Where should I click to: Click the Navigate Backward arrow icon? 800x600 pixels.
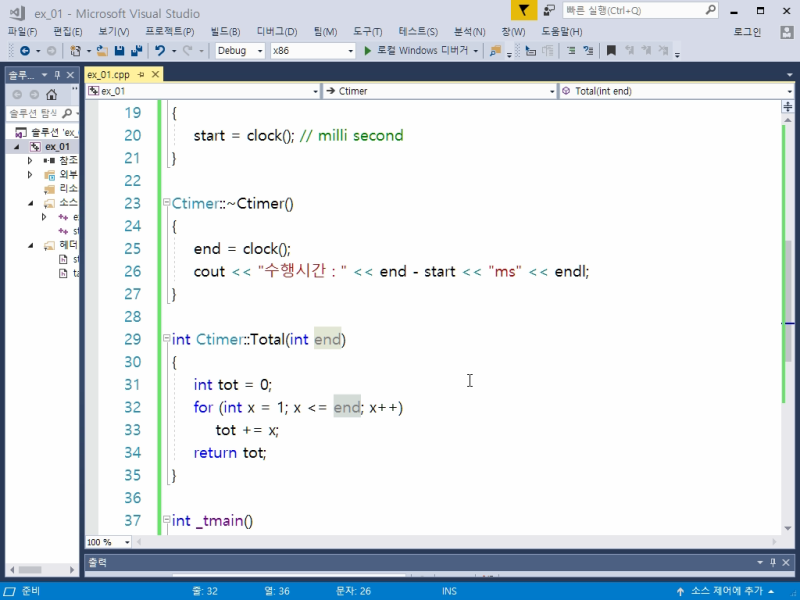click(x=24, y=51)
